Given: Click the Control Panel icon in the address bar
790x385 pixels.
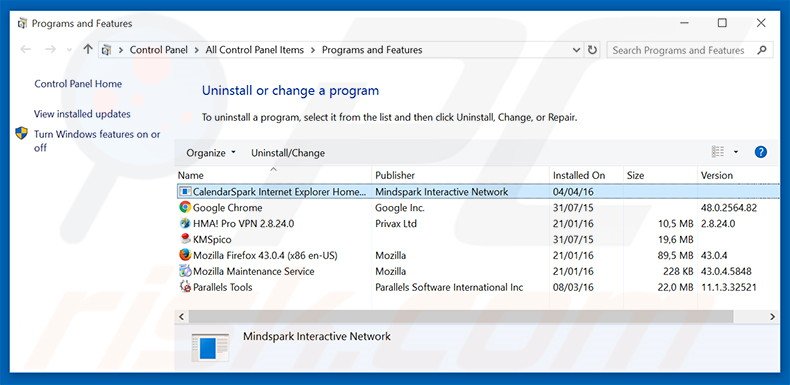Looking at the screenshot, I should pyautogui.click(x=106, y=50).
